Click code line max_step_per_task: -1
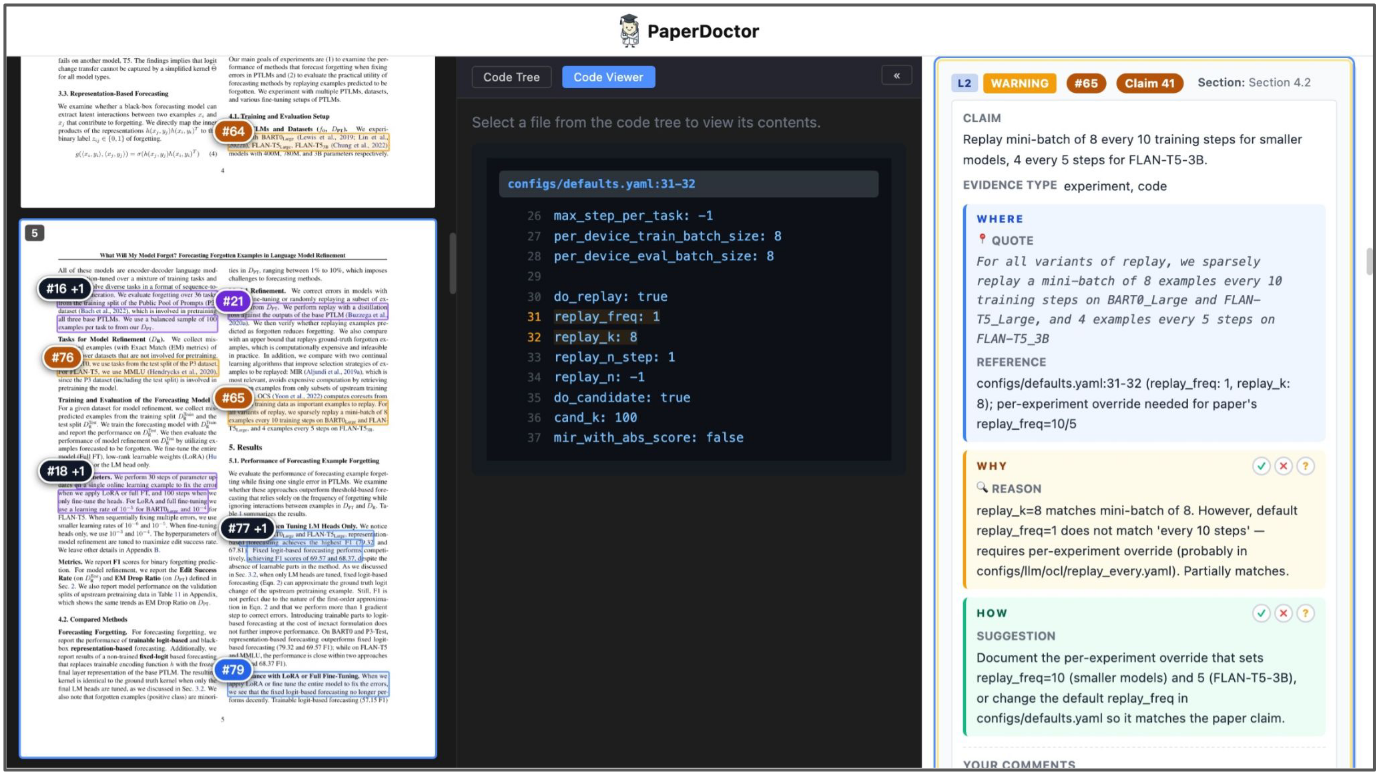1381x776 pixels. point(633,216)
